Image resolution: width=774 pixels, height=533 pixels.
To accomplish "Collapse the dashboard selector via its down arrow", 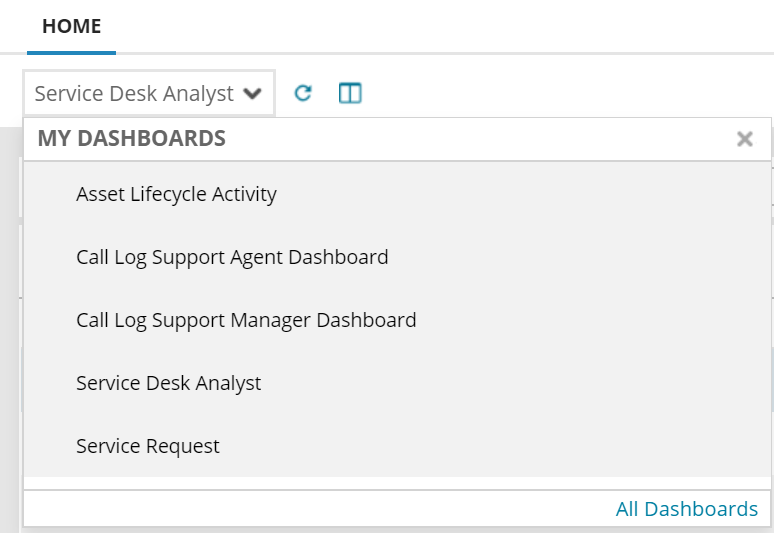I will (253, 93).
